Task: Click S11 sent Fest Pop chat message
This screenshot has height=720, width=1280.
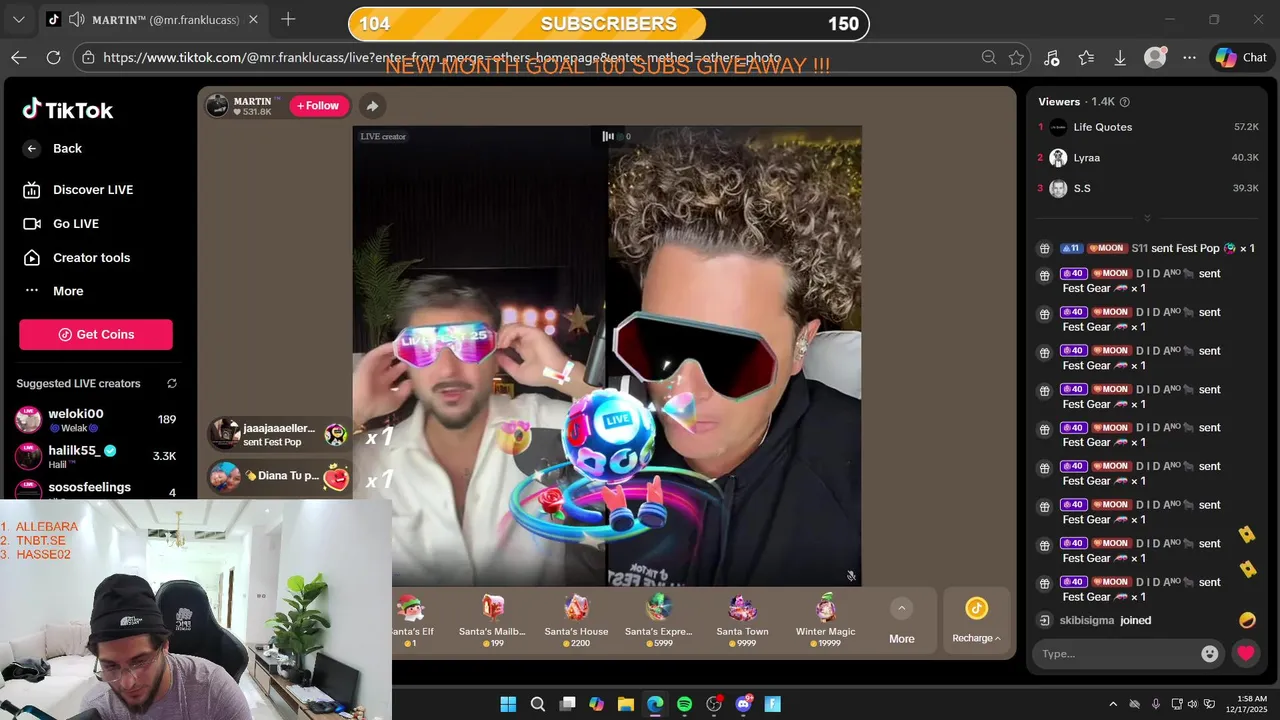Action: (x=1147, y=249)
